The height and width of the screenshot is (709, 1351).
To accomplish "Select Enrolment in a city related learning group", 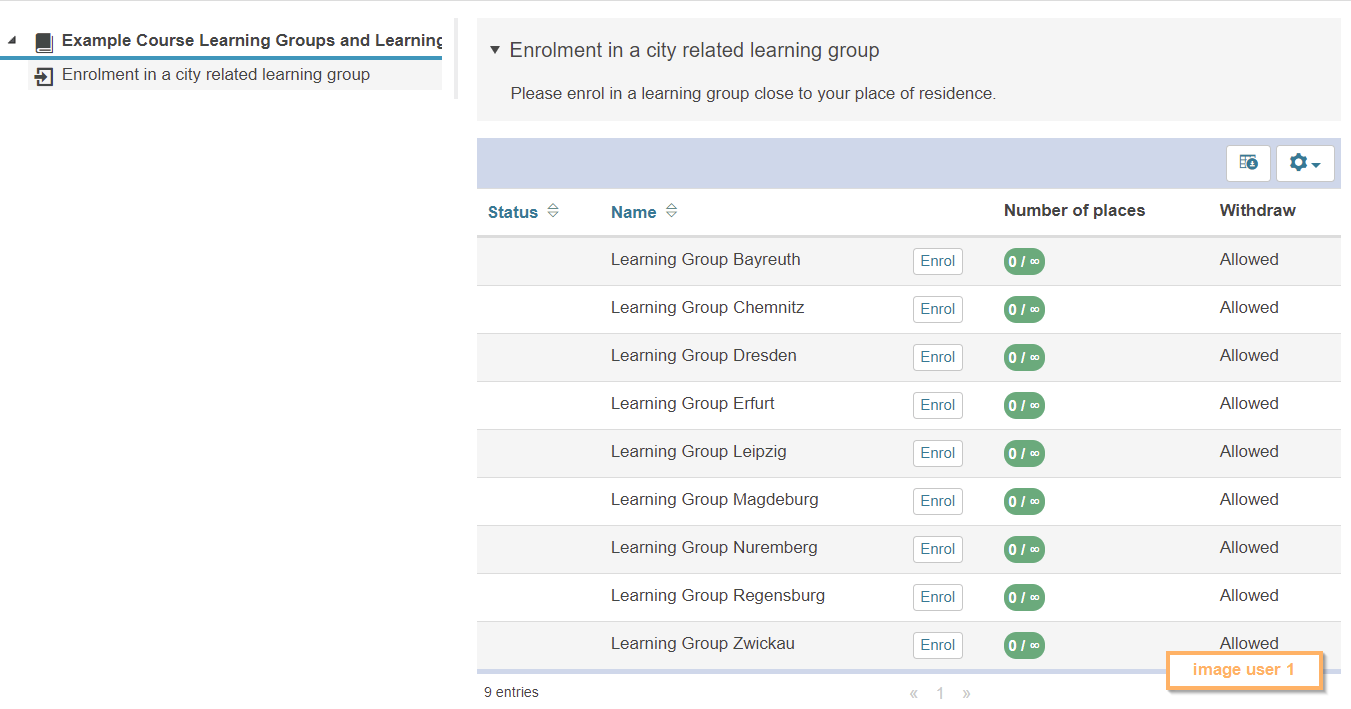I will point(216,75).
